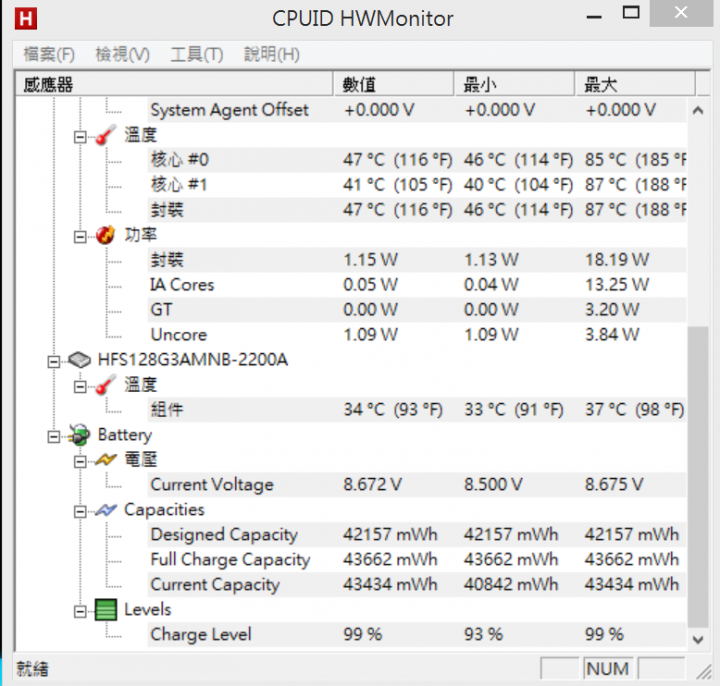Collapse the 功率 power group
The width and height of the screenshot is (720, 686).
[x=80, y=237]
